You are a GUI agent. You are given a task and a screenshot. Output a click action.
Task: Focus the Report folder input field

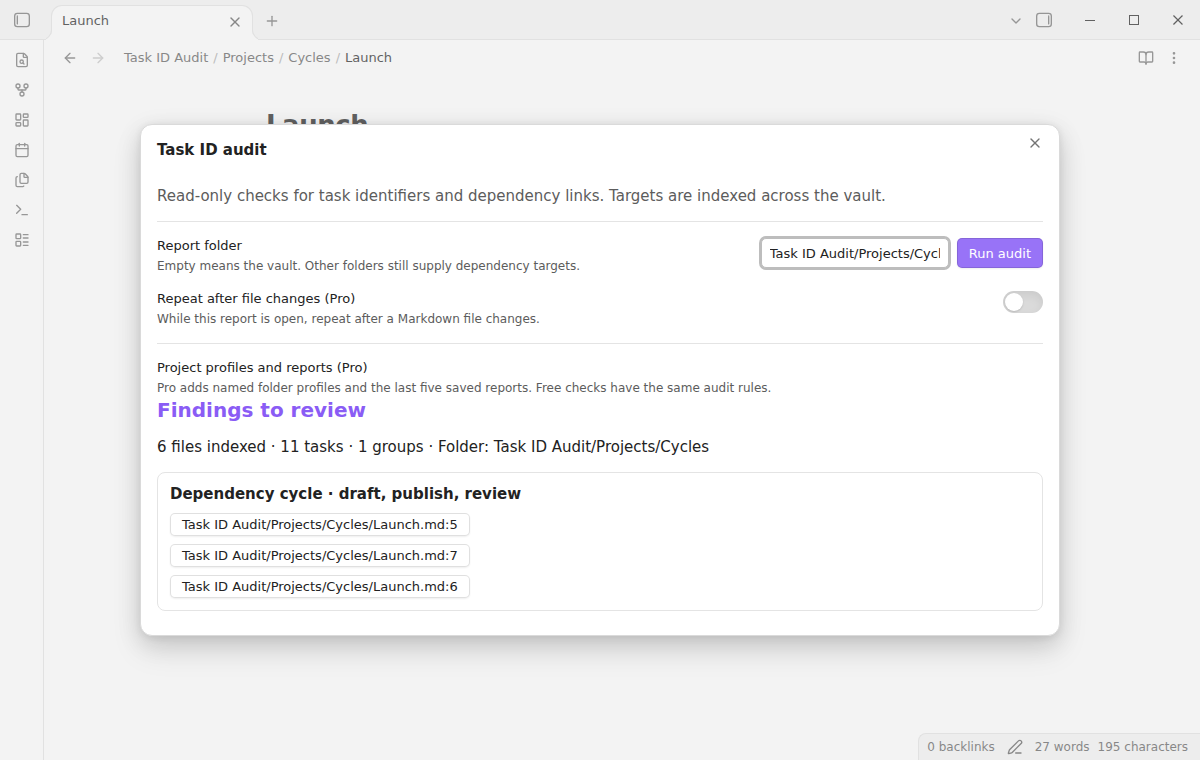pyautogui.click(x=855, y=253)
